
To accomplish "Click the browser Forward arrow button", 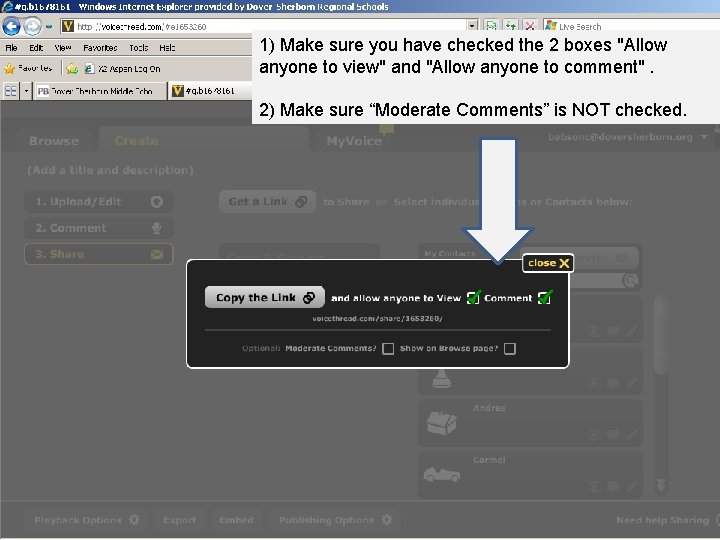I will coord(32,26).
